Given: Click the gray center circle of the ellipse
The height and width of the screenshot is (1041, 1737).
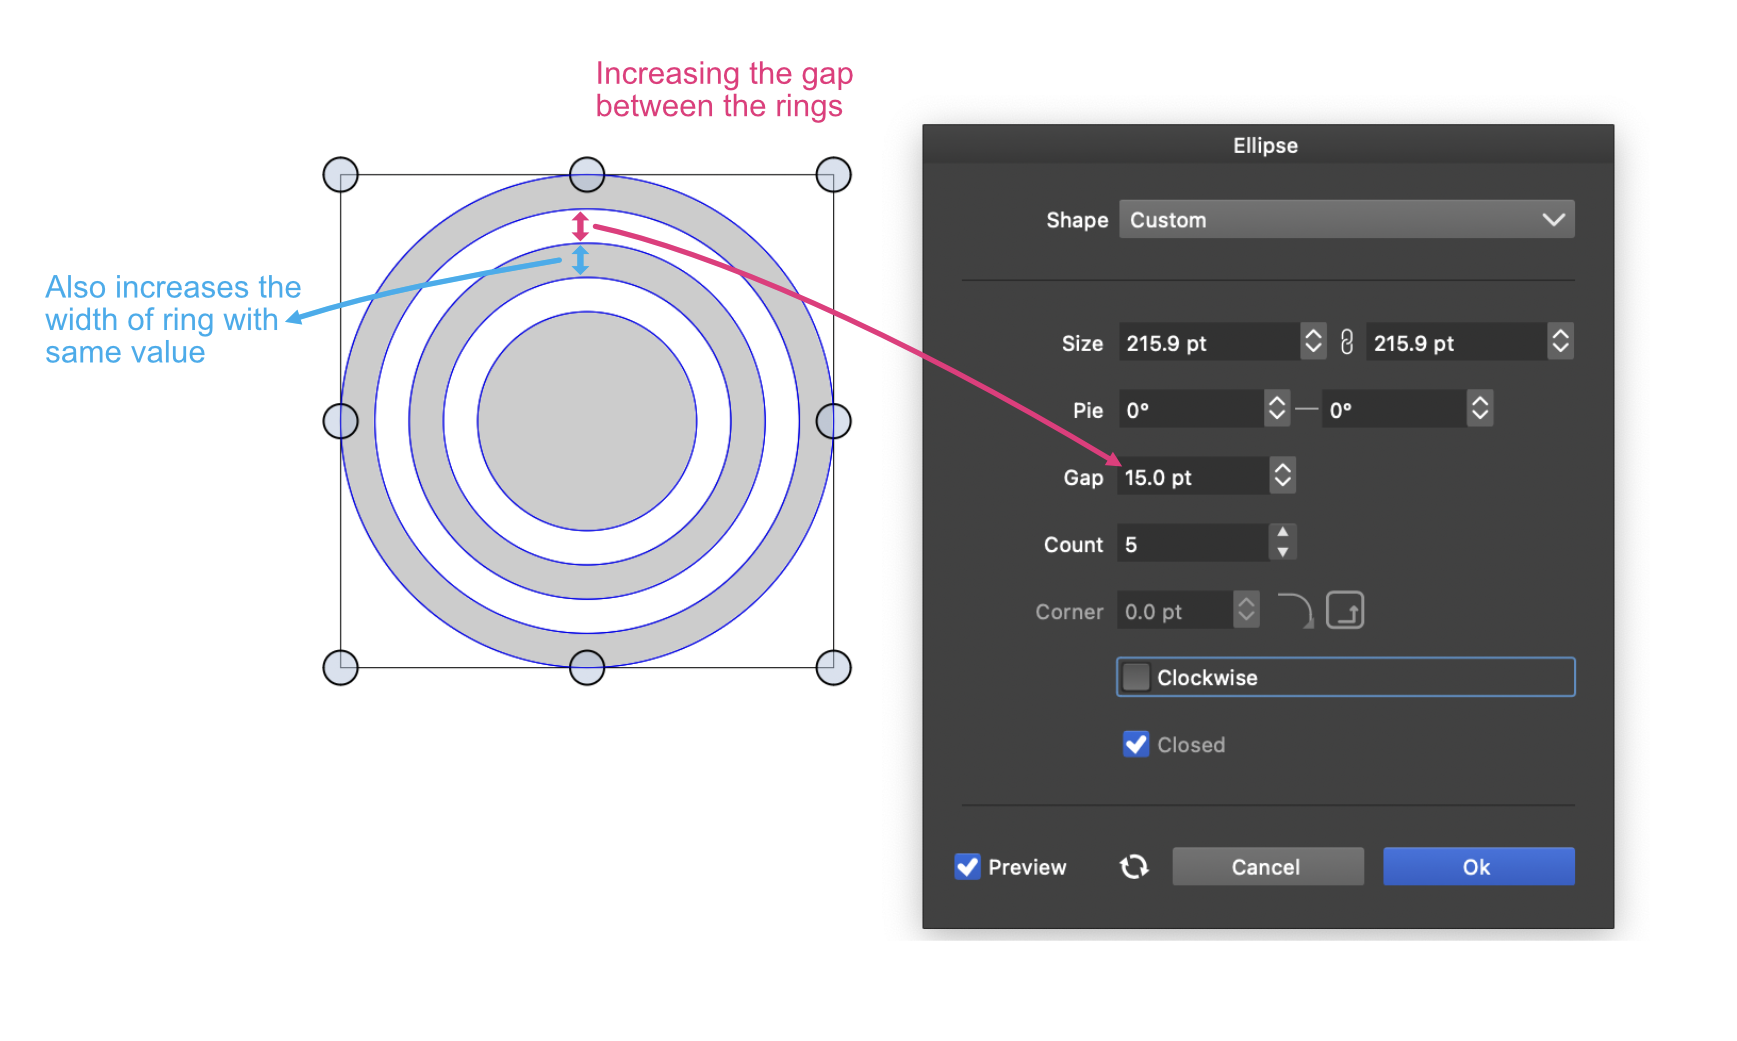Looking at the screenshot, I should click(587, 421).
